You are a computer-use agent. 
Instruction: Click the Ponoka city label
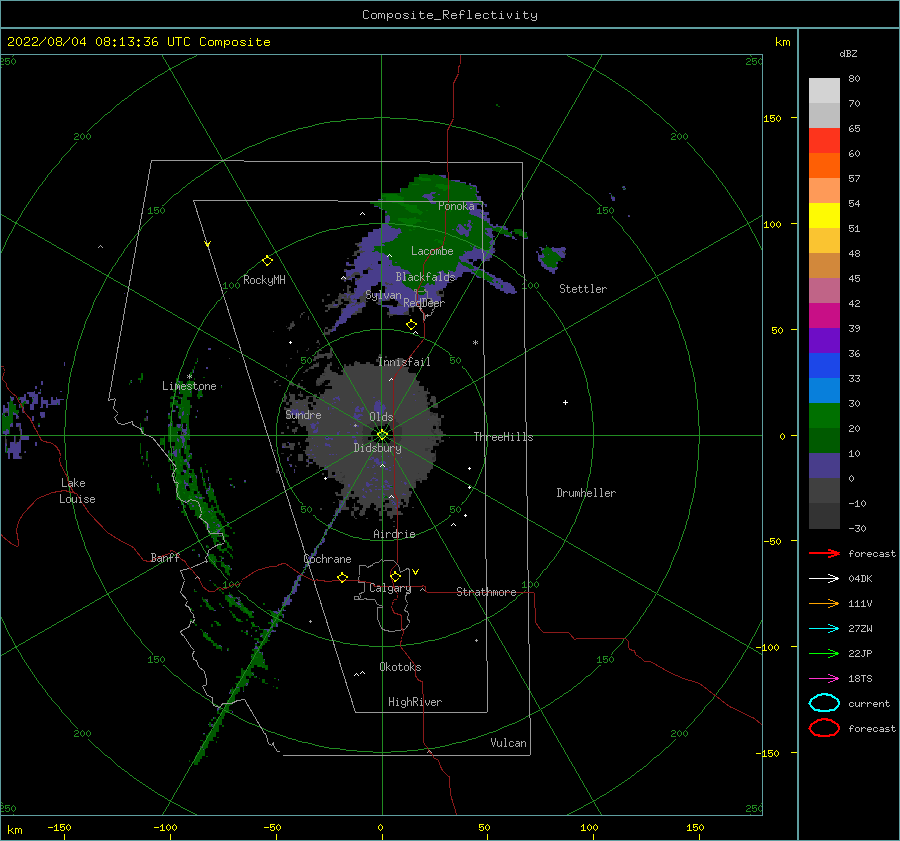(456, 206)
